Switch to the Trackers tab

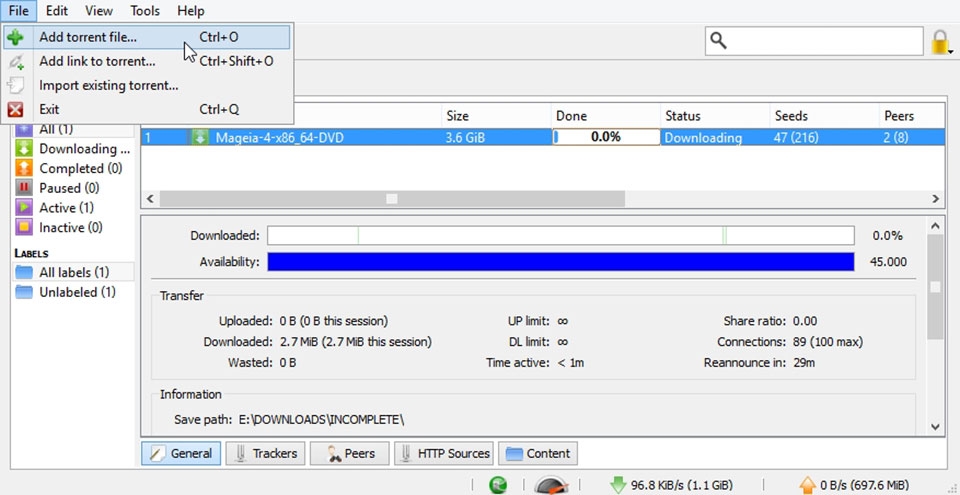pyautogui.click(x=265, y=453)
